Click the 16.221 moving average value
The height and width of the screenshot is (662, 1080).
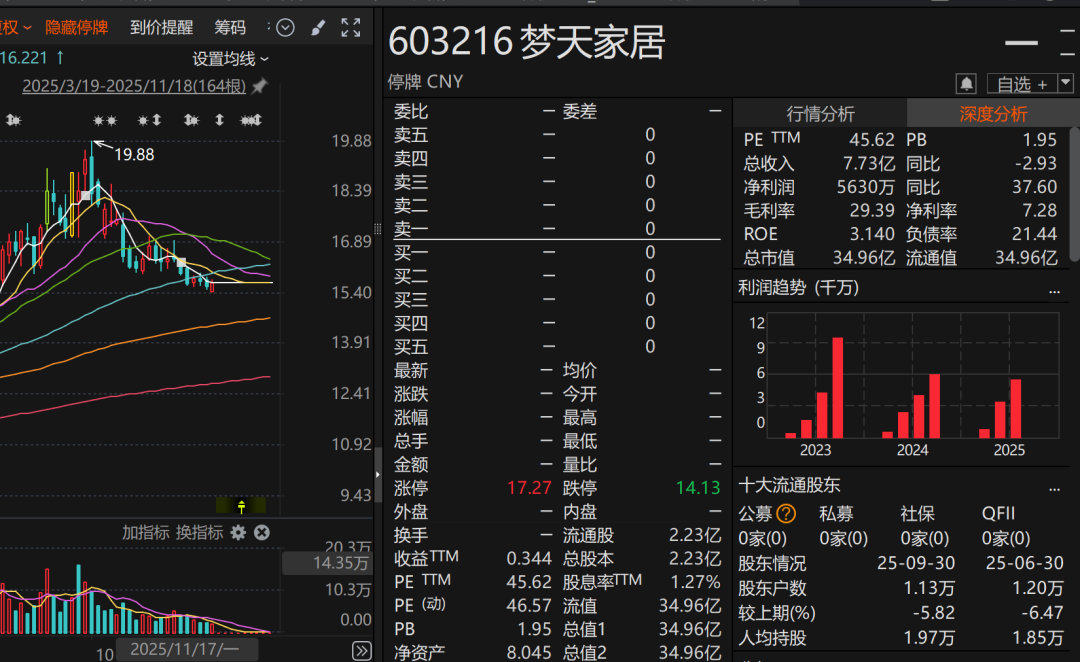click(x=24, y=58)
